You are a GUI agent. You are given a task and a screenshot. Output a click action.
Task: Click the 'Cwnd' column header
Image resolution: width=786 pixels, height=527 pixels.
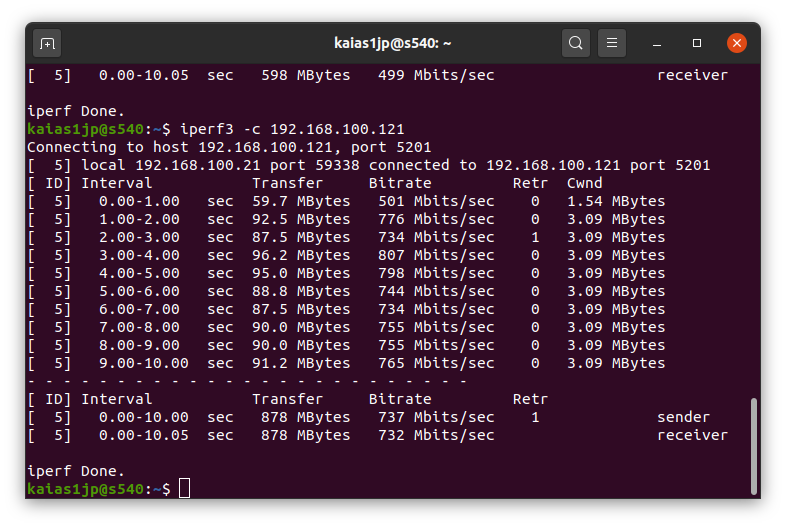click(x=584, y=183)
